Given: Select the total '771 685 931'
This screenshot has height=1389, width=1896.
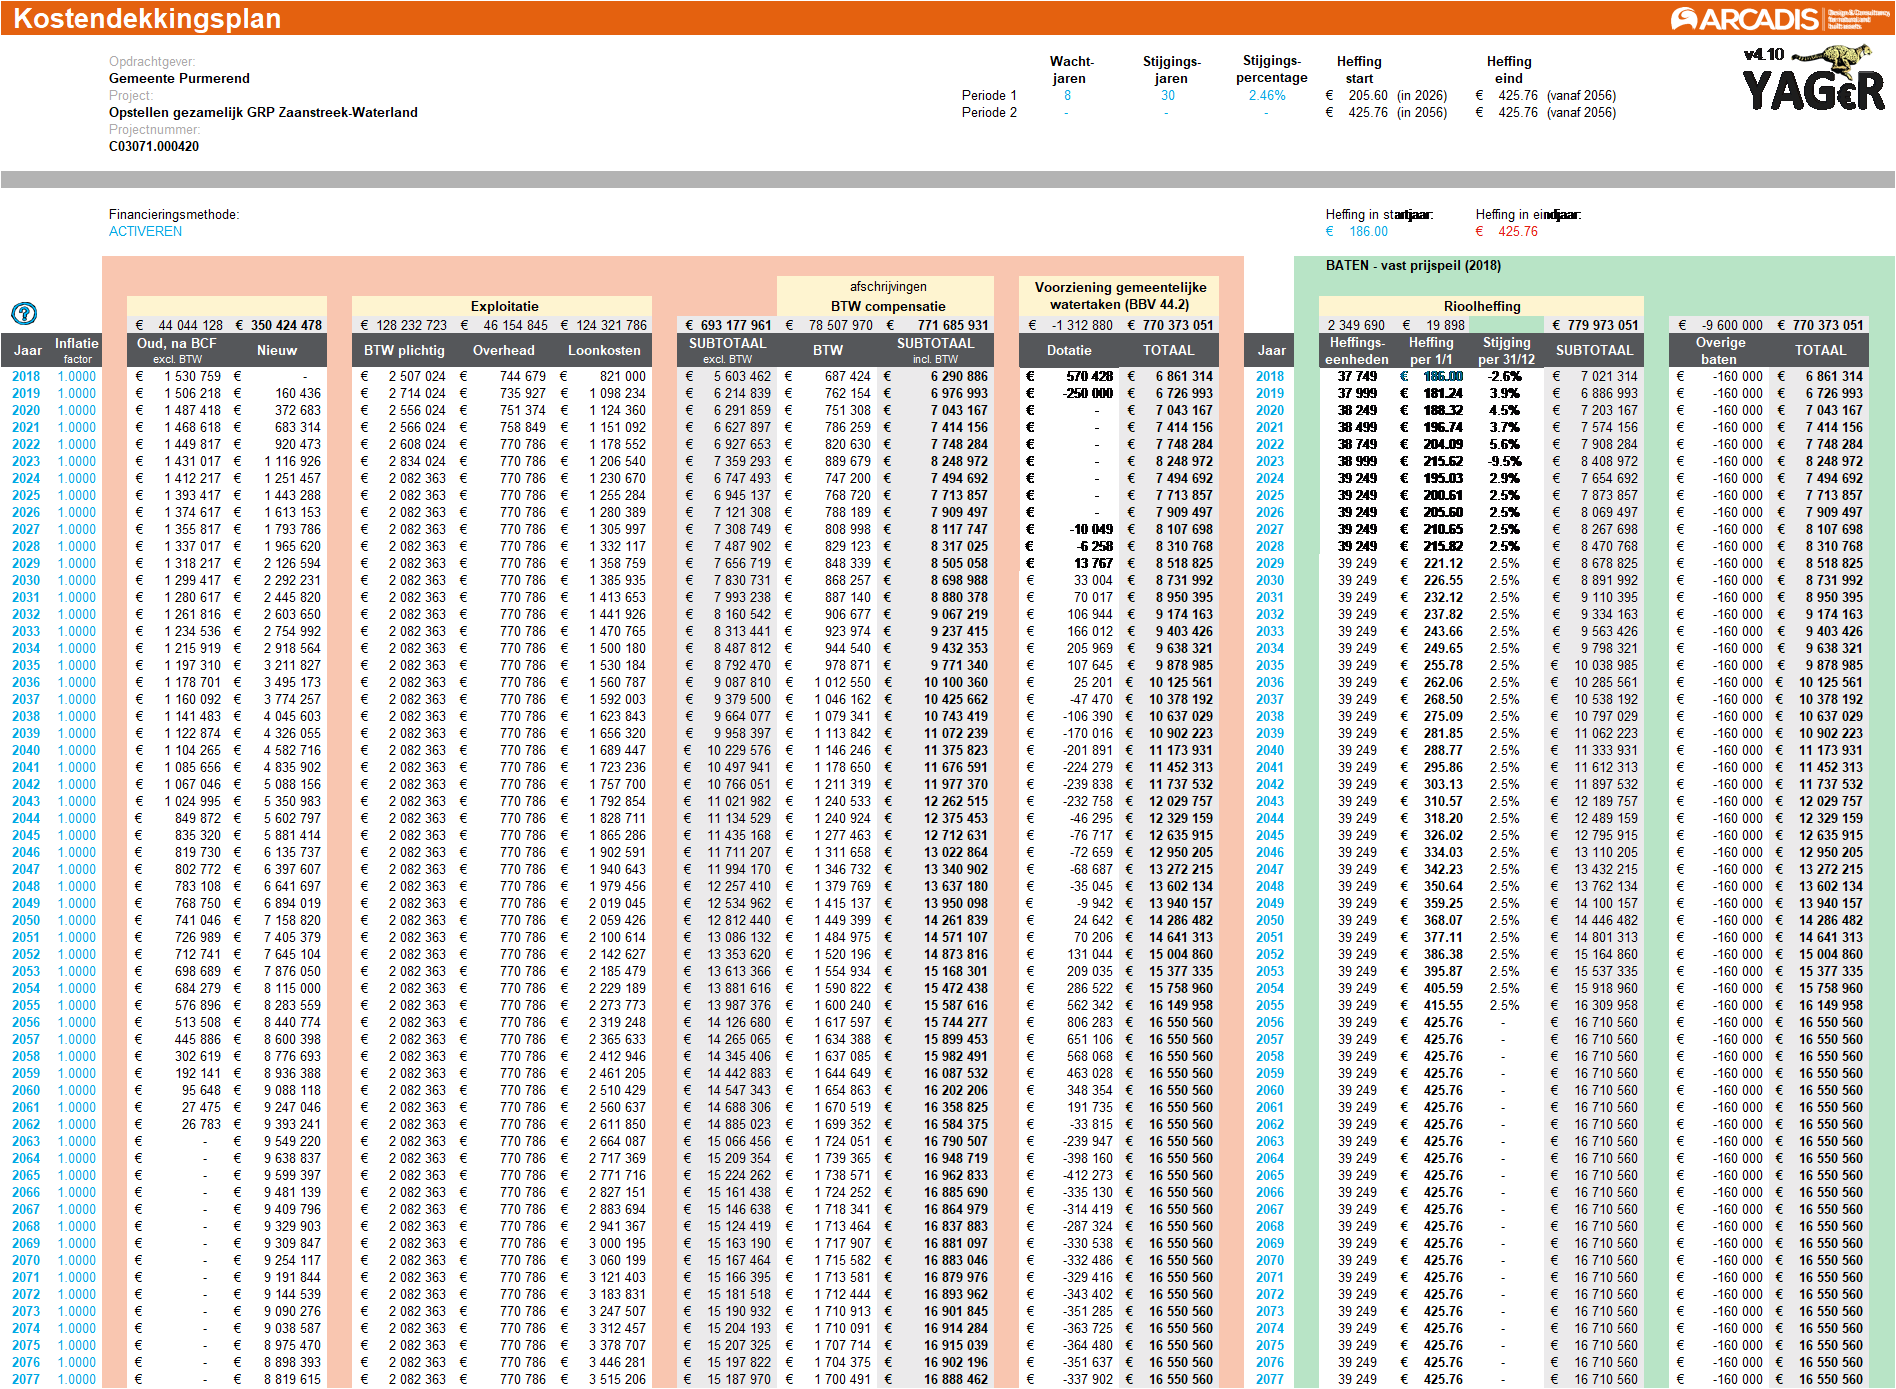Looking at the screenshot, I should [952, 325].
